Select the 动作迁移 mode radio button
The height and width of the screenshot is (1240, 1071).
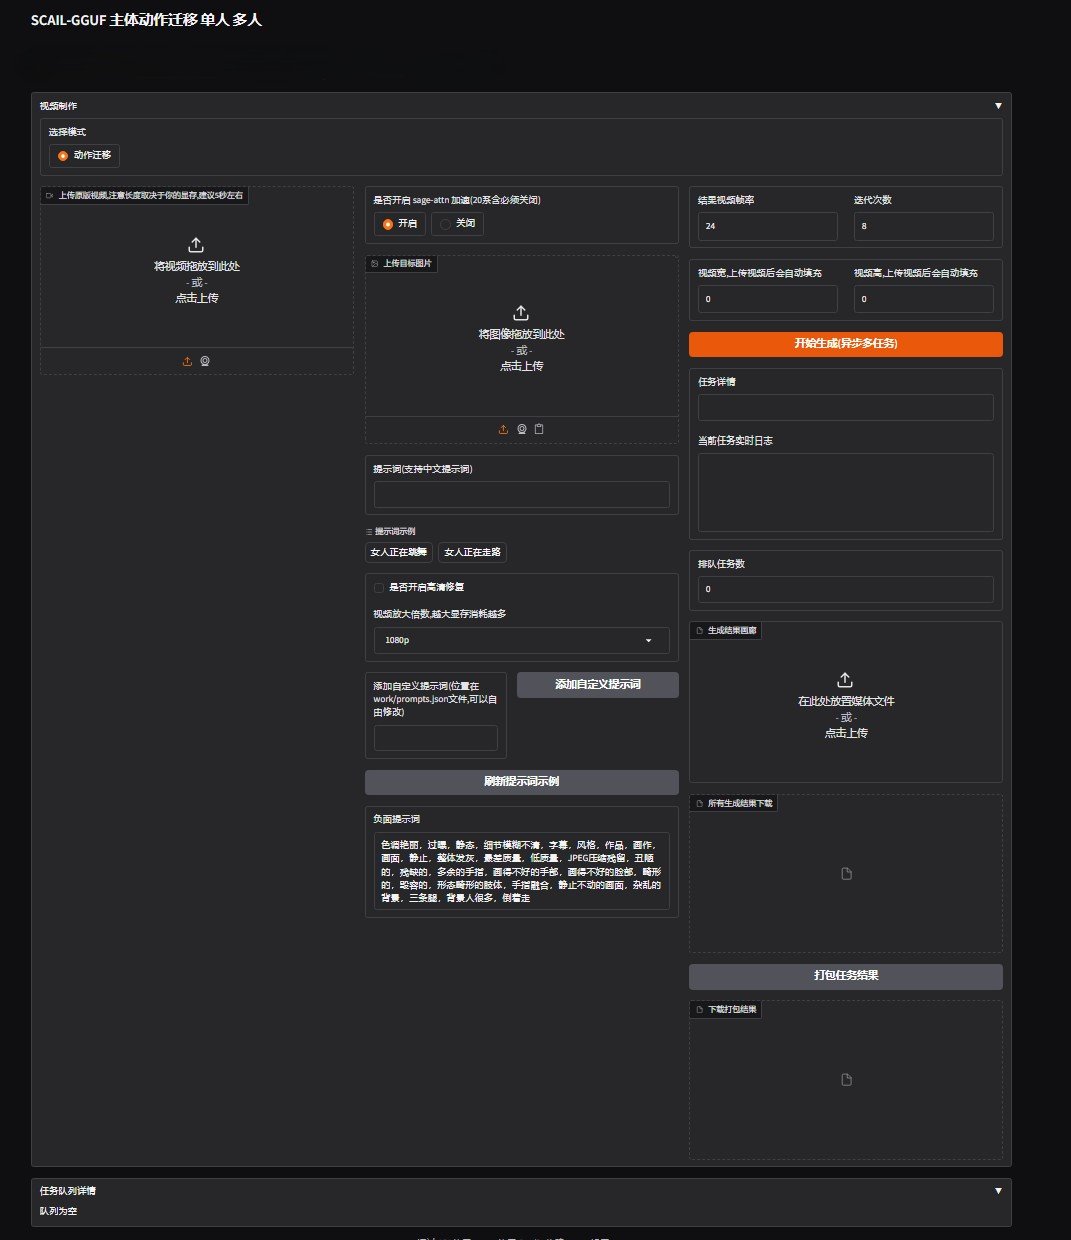pos(64,156)
